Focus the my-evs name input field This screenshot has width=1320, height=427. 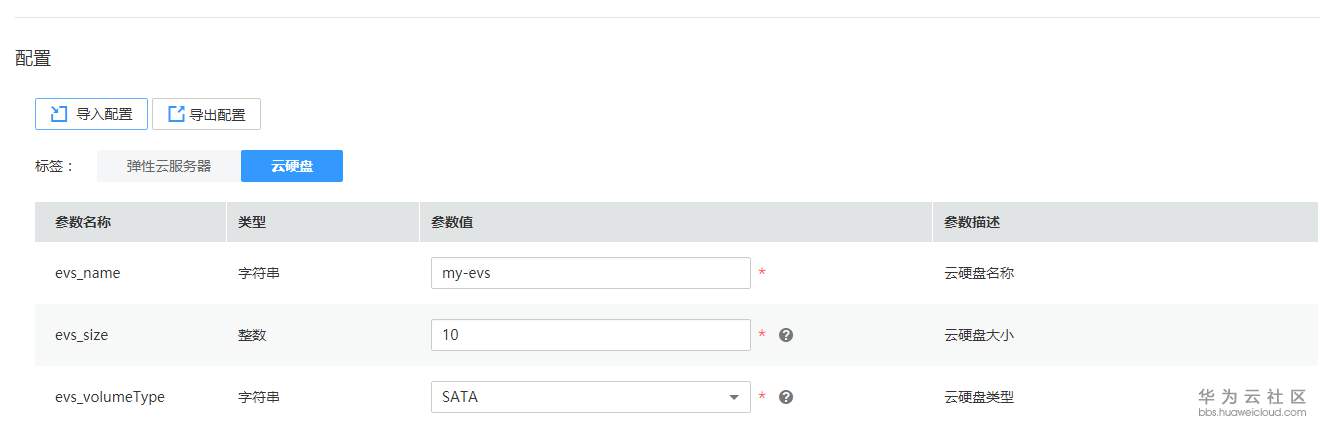(x=590, y=273)
